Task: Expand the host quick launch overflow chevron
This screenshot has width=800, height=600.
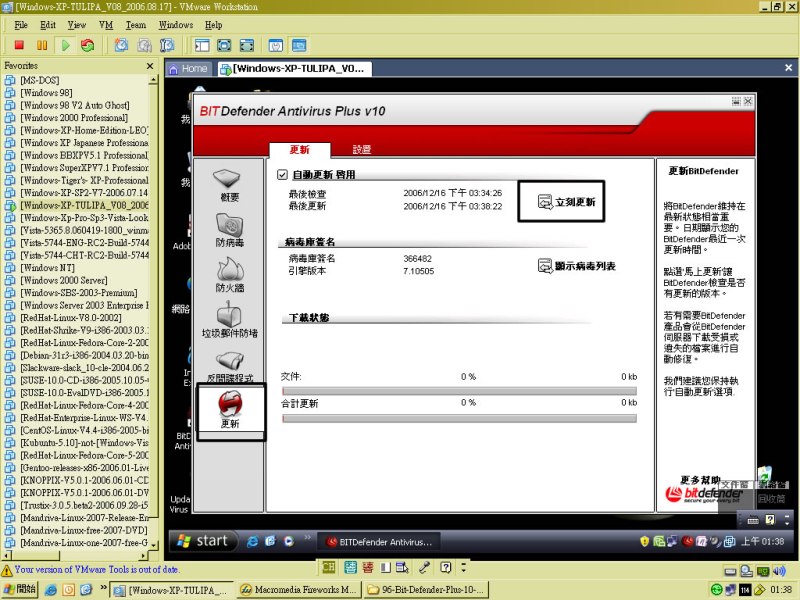Action: click(103, 587)
